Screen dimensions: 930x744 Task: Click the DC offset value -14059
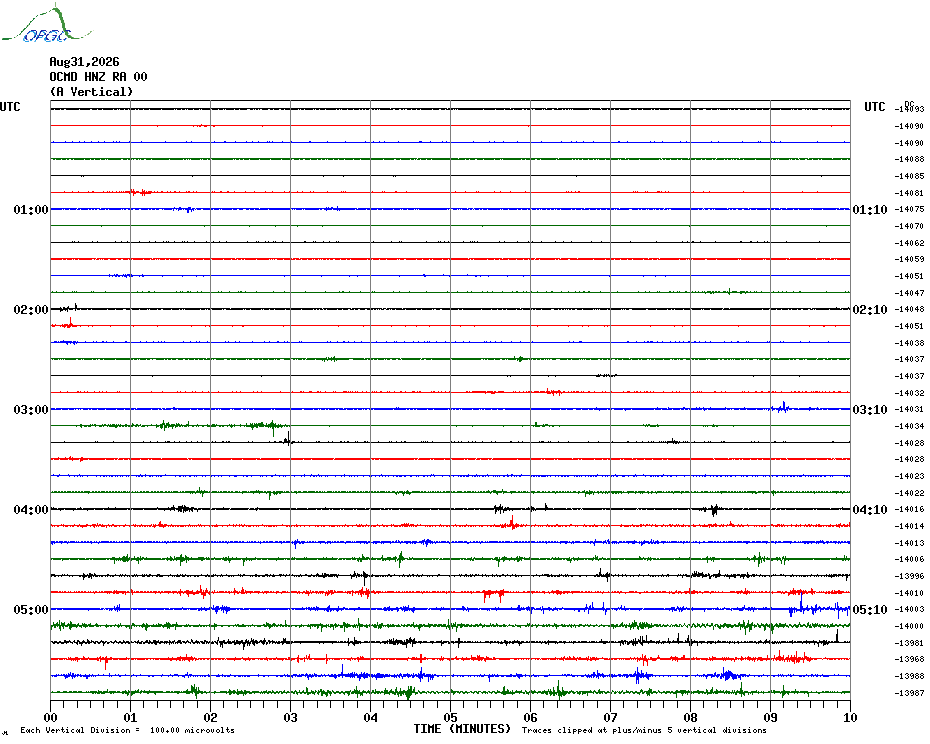click(x=909, y=259)
